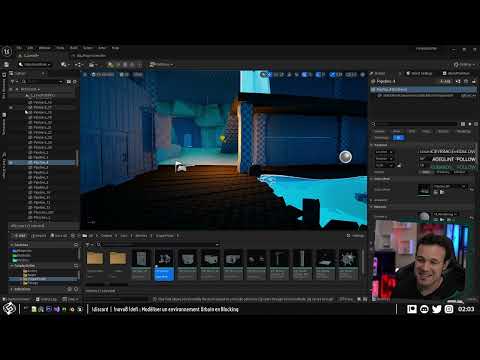Click the Browse to asset icon under Static Mesh
Viewport: 480px width, 360px height.
pyautogui.click(x=442, y=192)
